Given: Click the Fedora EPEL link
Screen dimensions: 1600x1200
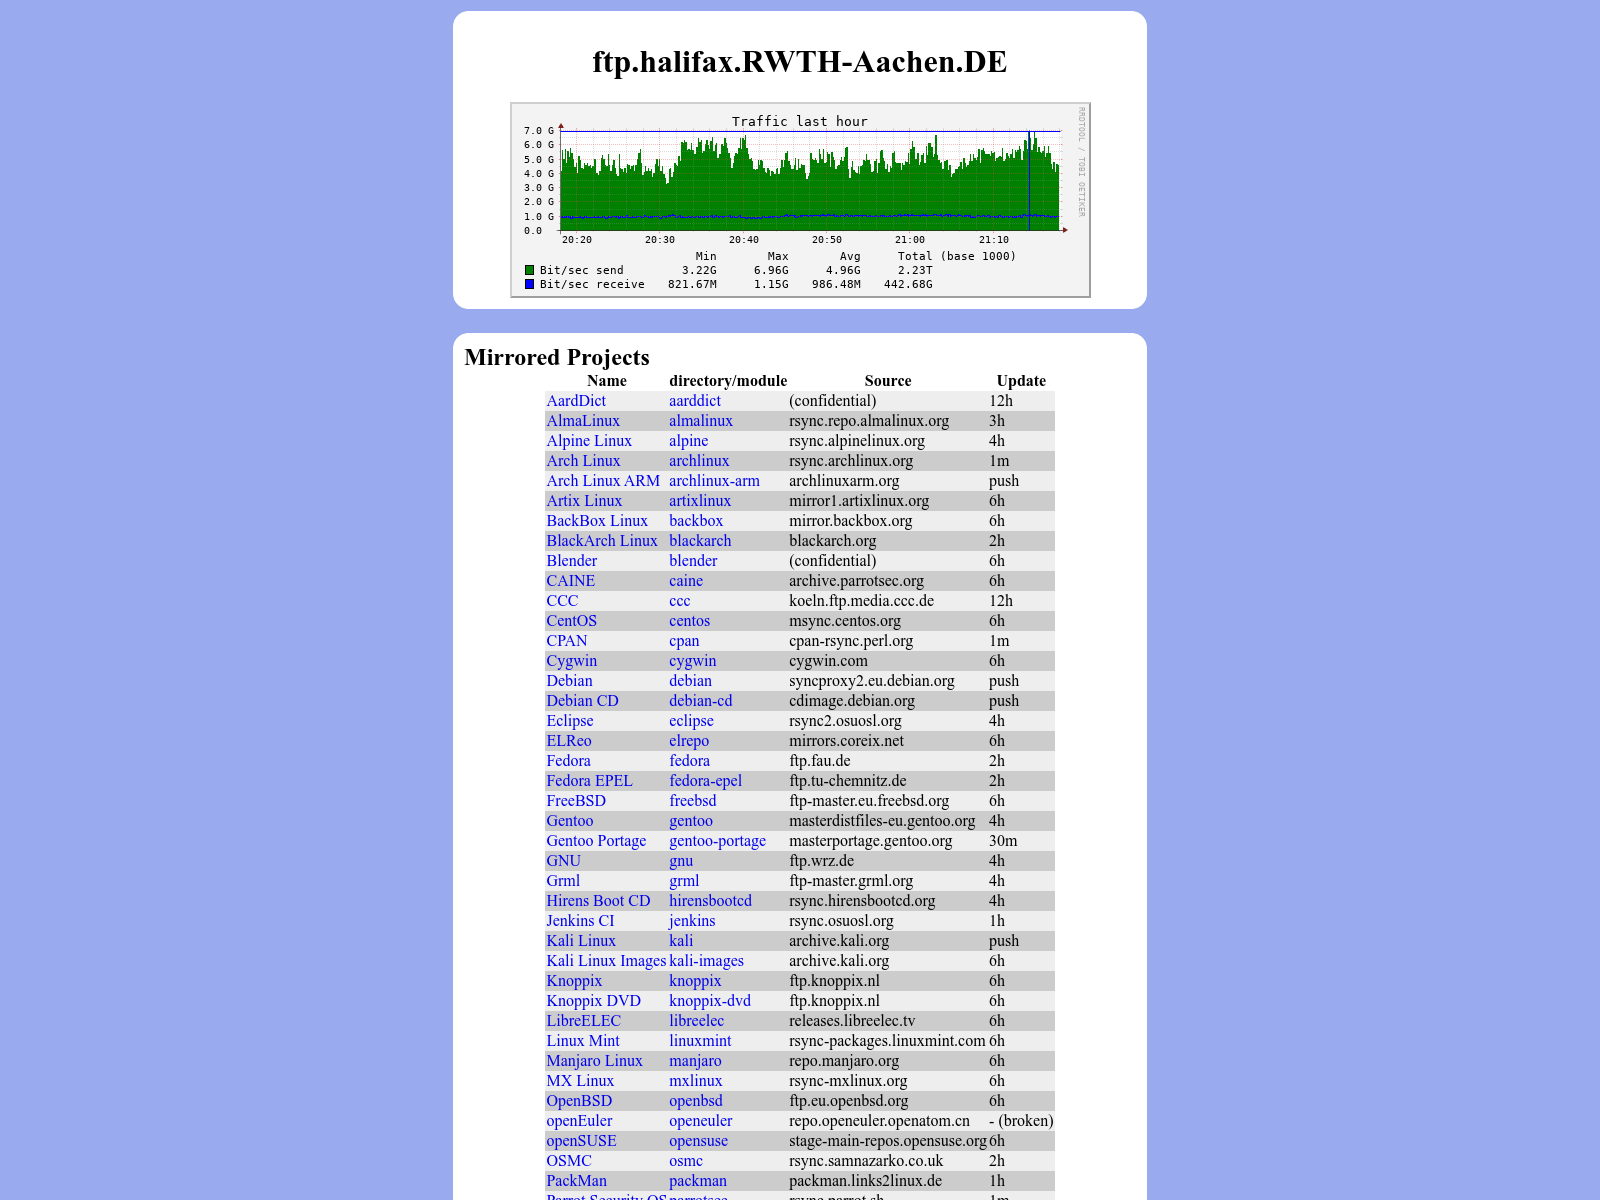Looking at the screenshot, I should [589, 781].
